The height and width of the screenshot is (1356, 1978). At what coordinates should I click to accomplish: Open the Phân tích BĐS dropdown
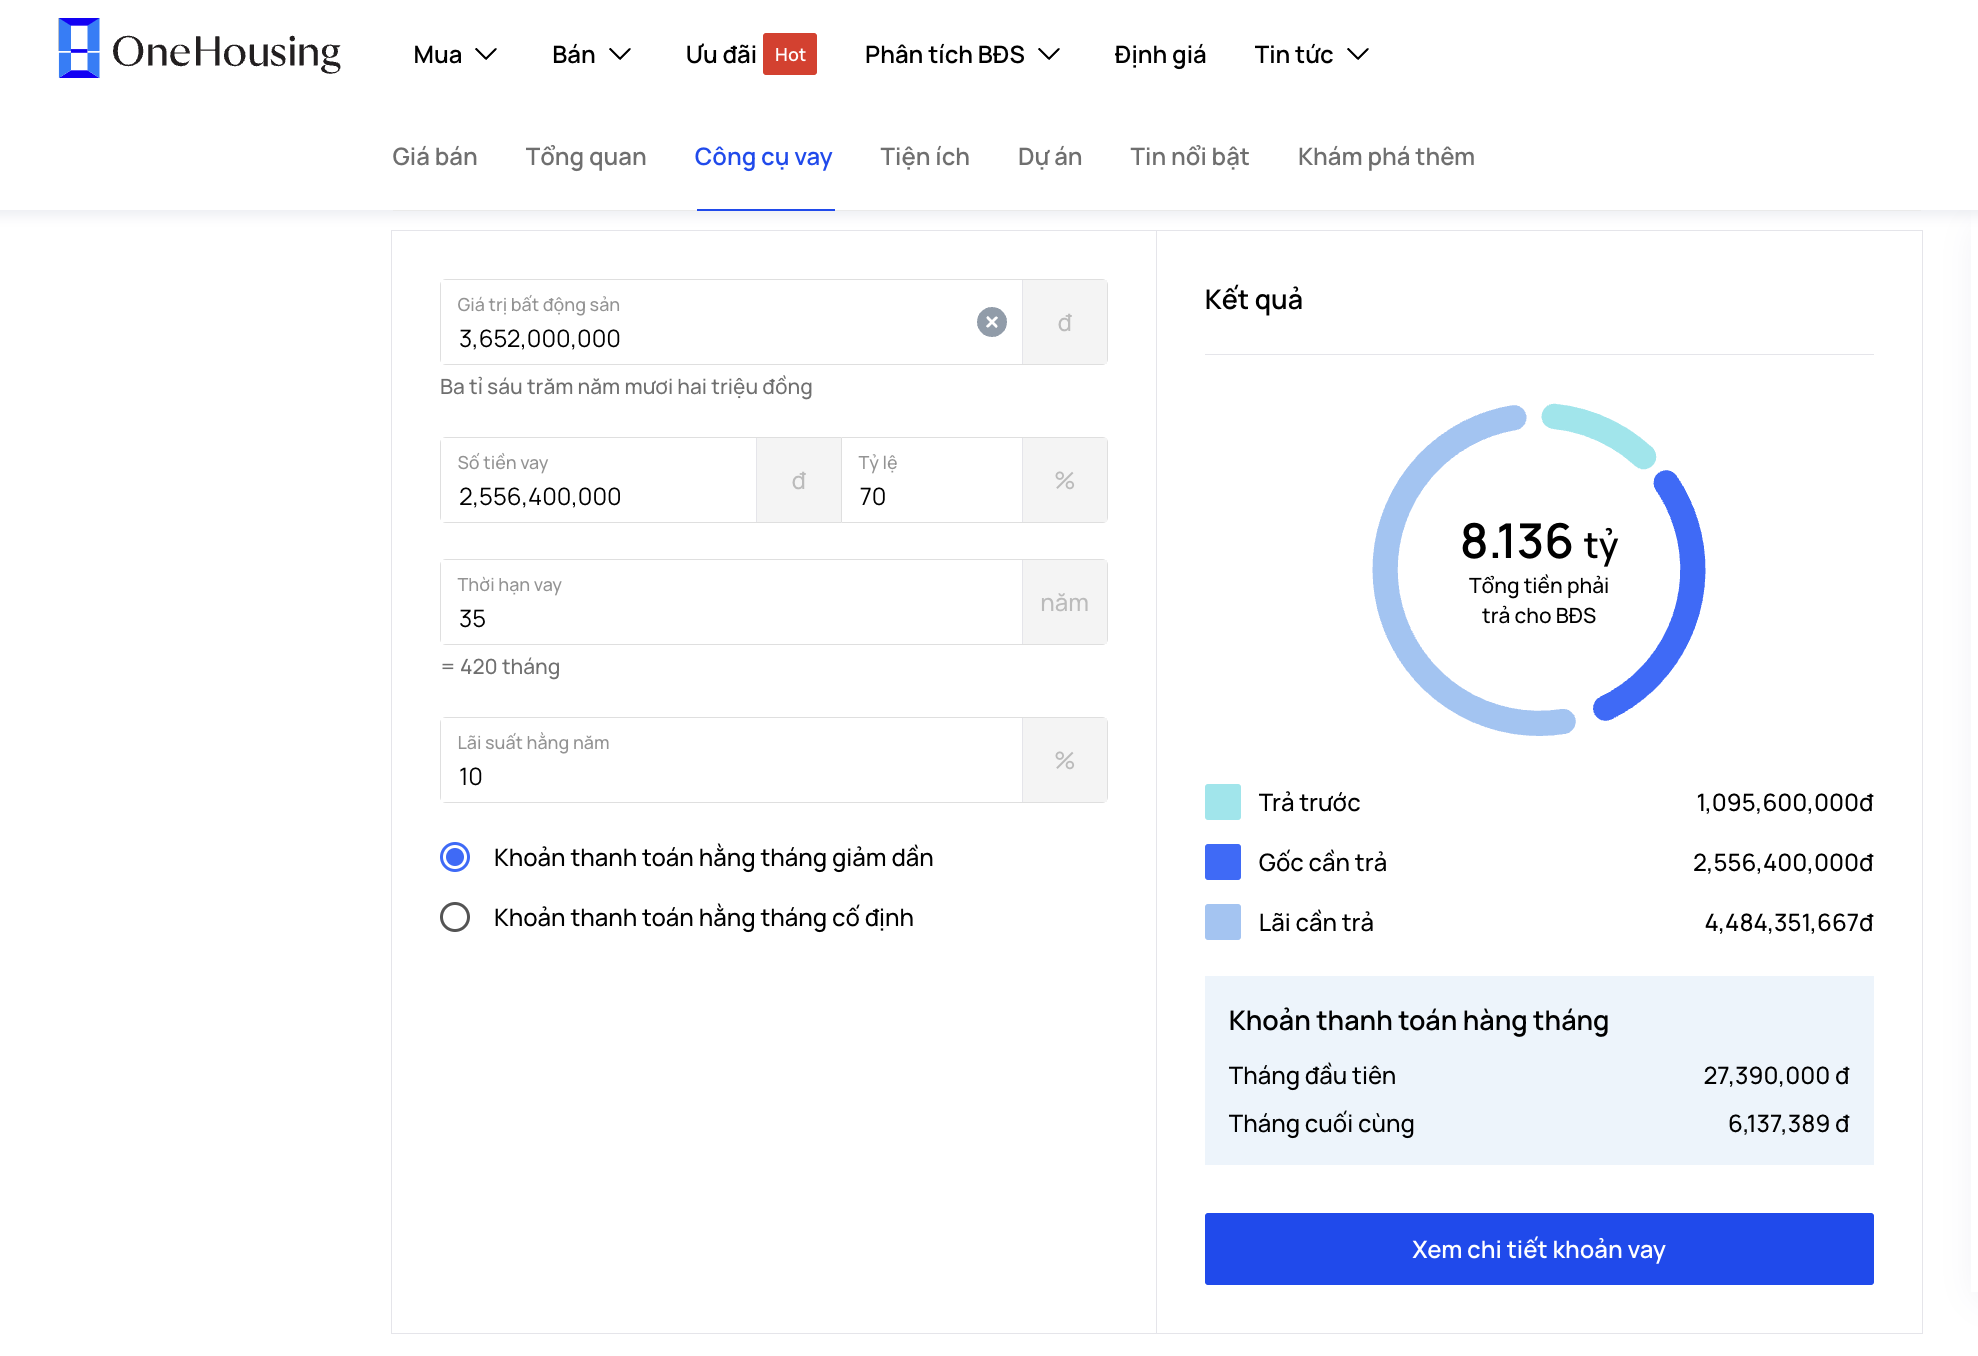962,54
